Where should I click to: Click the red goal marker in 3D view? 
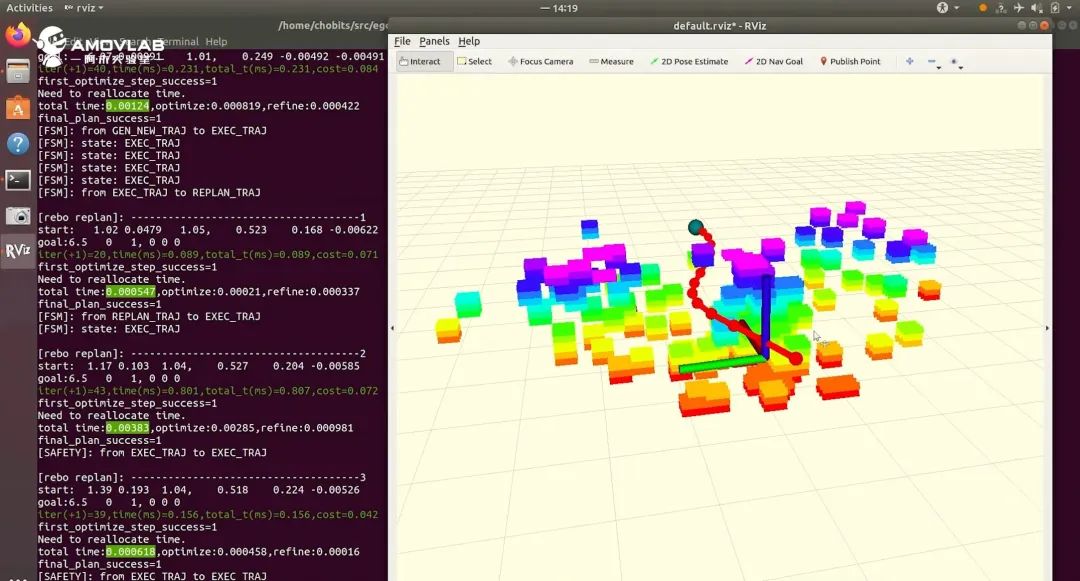[796, 358]
